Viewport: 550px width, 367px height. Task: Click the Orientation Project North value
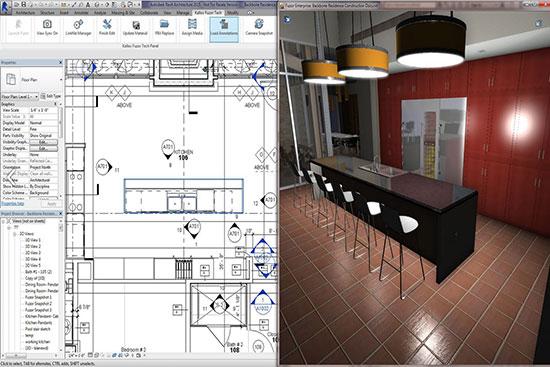pos(43,167)
